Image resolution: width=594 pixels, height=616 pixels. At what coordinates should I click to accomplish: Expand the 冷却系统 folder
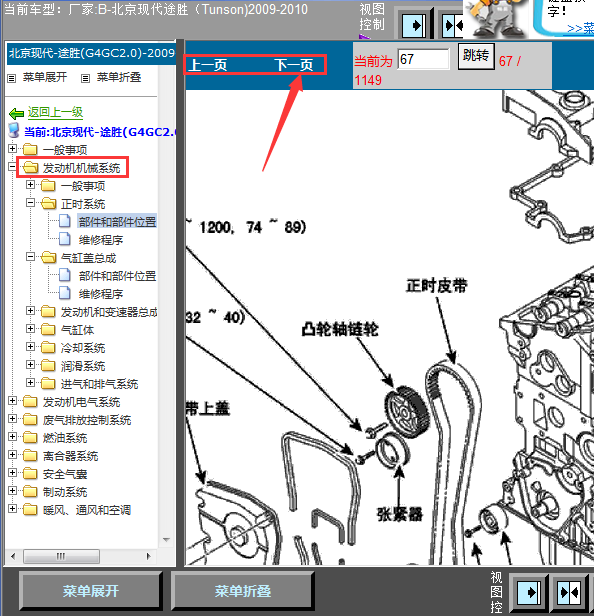(x=30, y=346)
